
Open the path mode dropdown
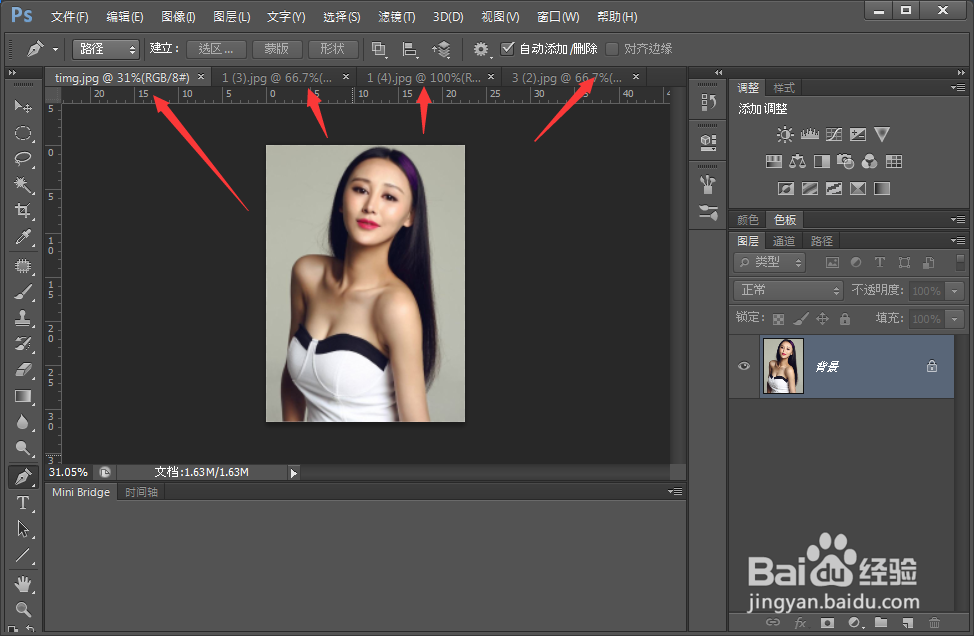(106, 49)
